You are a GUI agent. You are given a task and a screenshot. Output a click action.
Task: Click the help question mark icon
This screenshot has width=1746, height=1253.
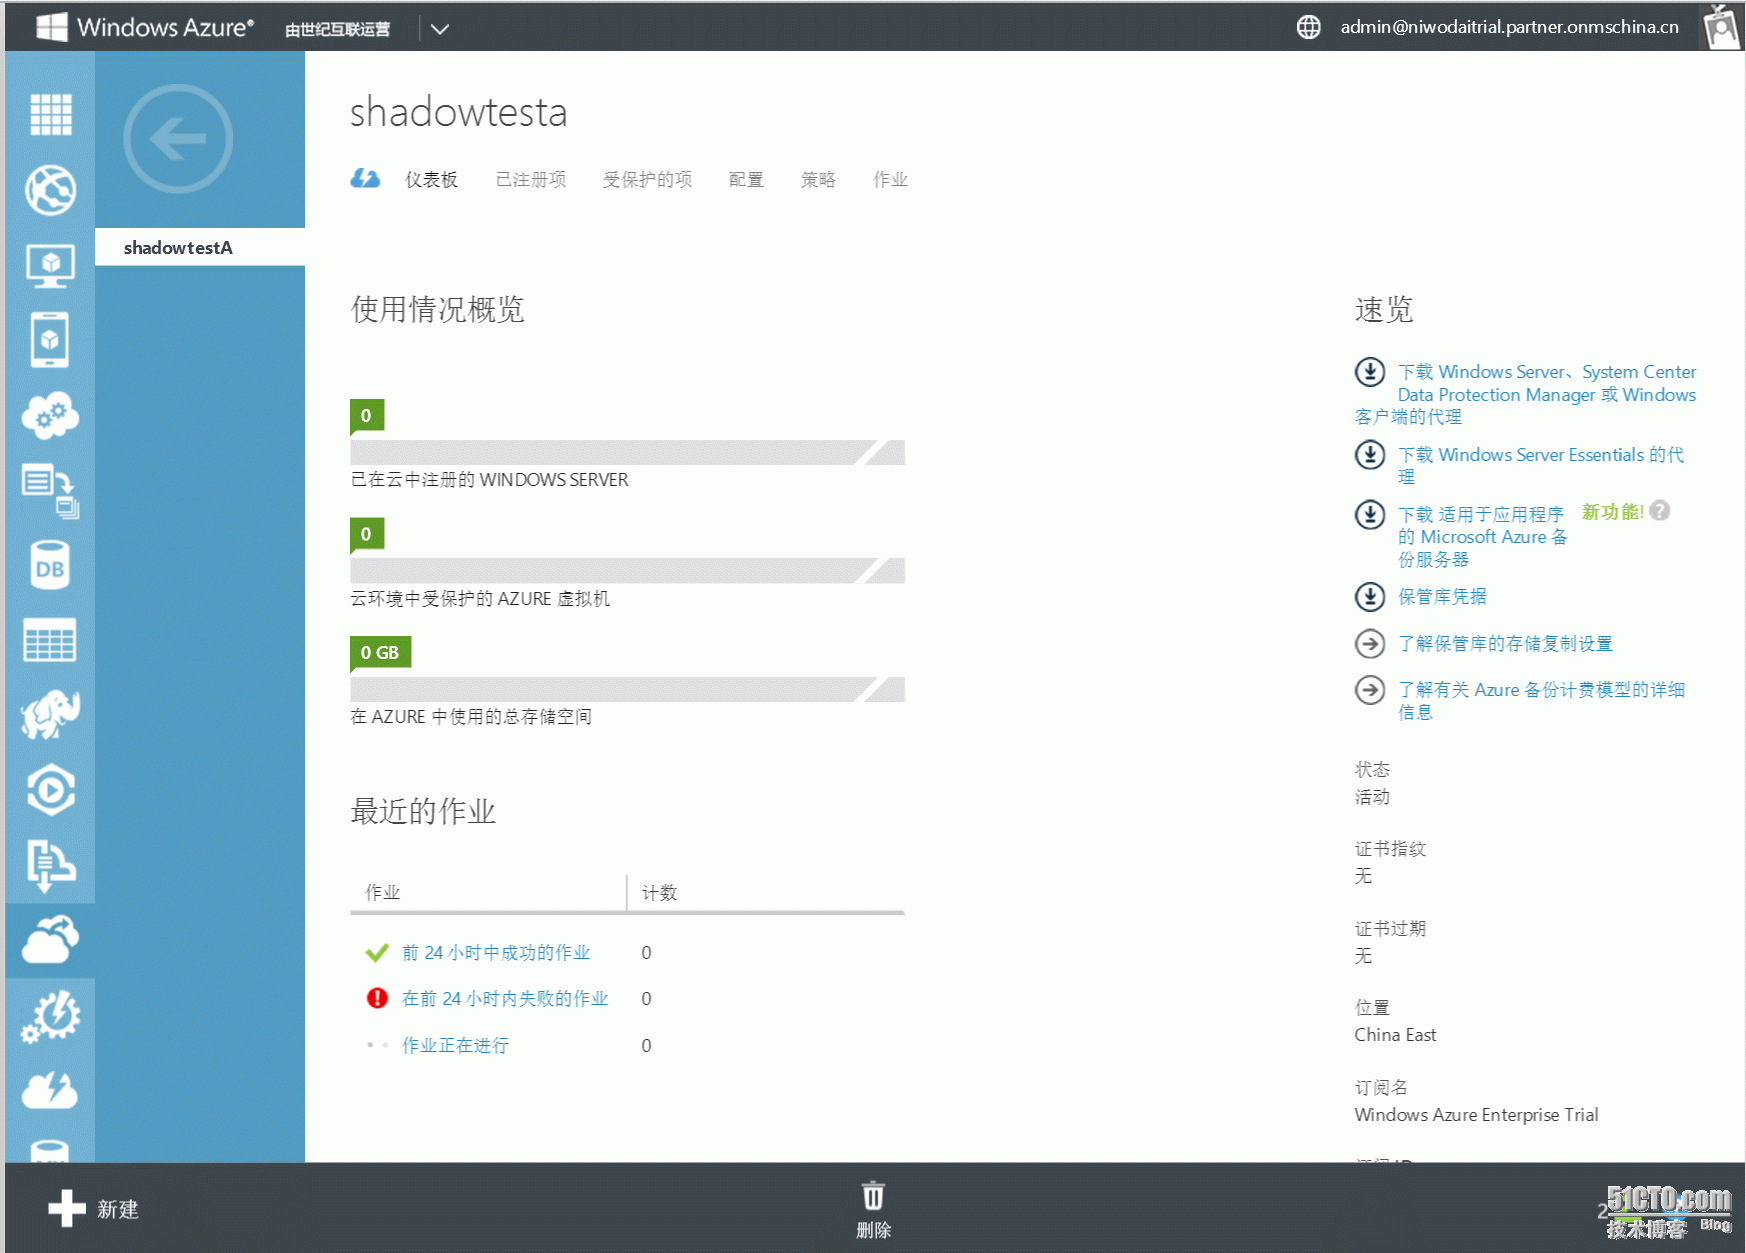coord(1660,511)
